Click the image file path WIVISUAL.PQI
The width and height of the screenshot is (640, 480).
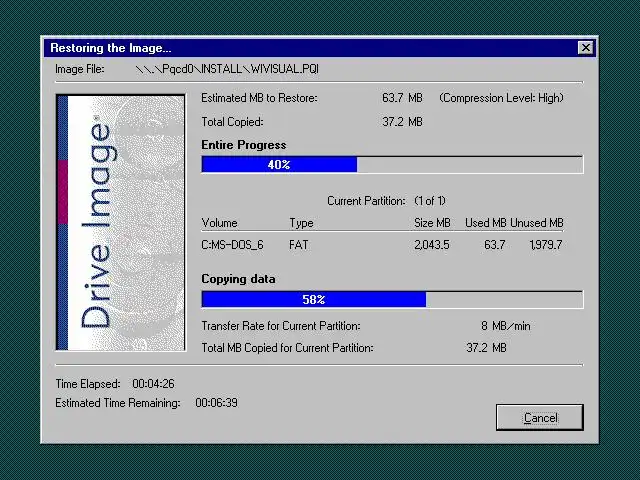[x=227, y=69]
